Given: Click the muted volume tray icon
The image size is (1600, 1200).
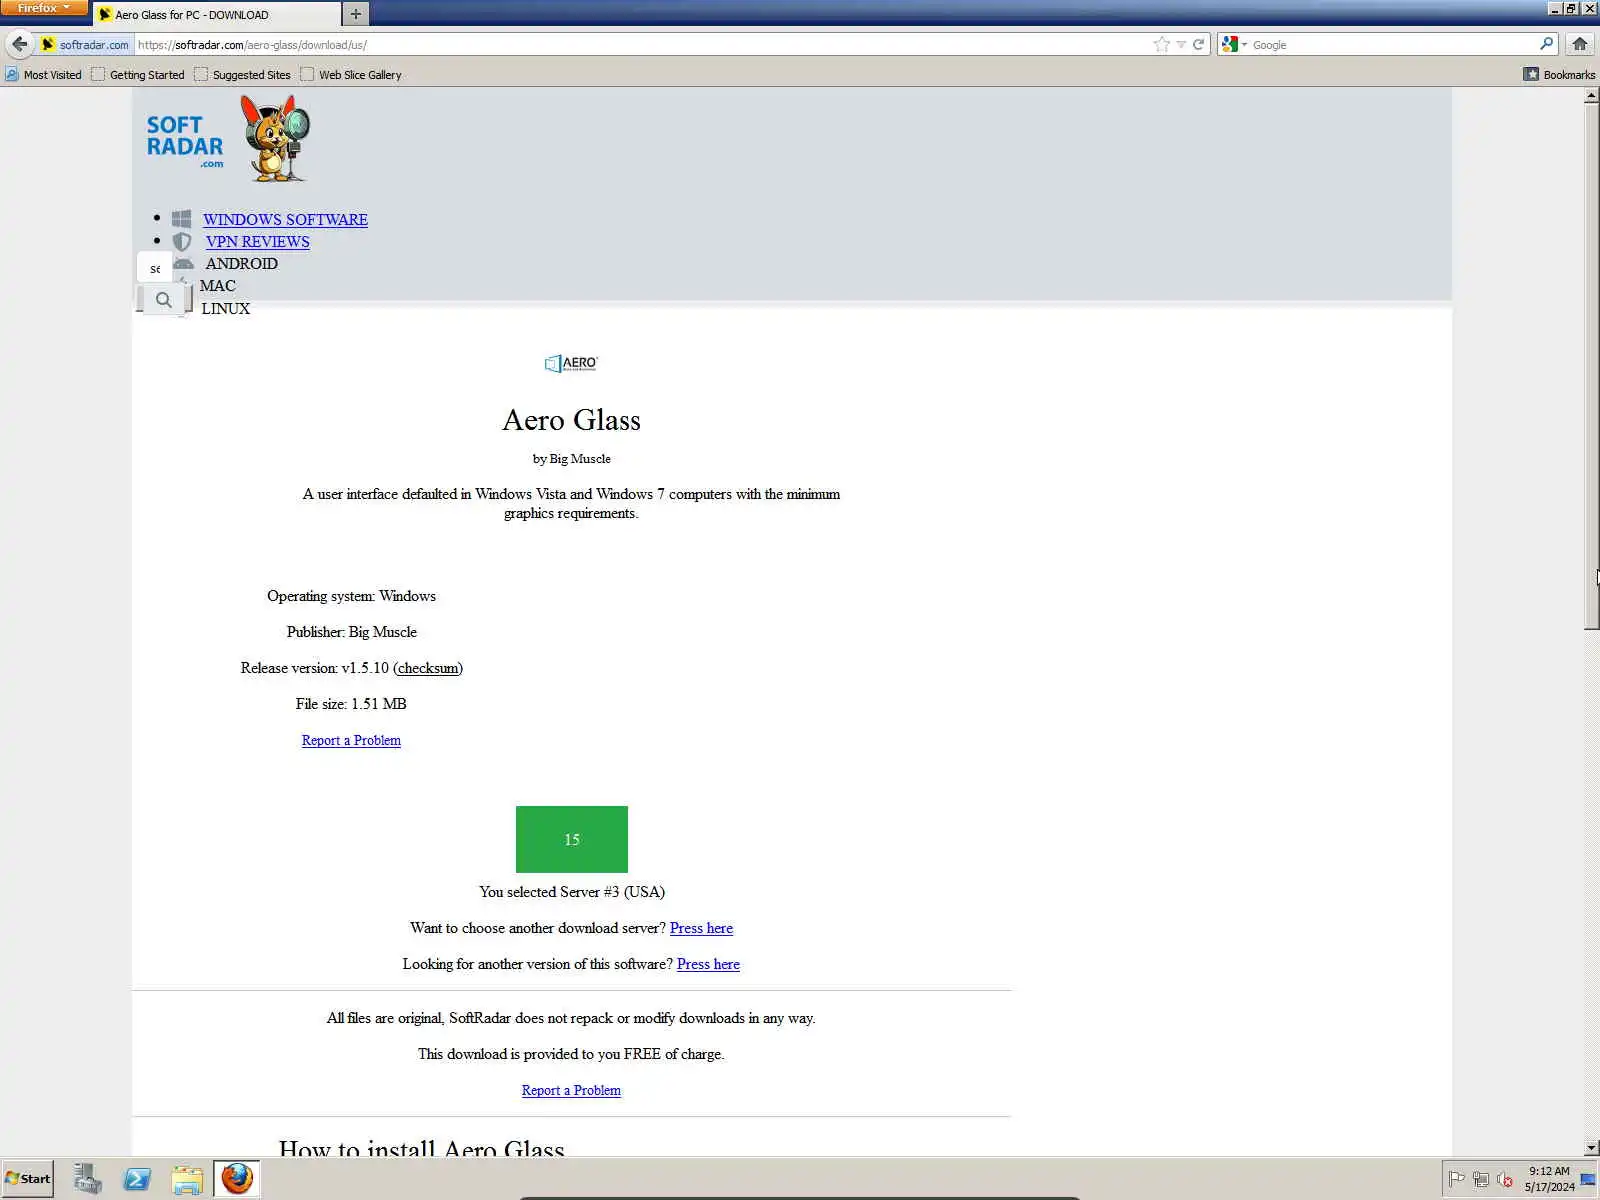Looking at the screenshot, I should (1505, 1179).
